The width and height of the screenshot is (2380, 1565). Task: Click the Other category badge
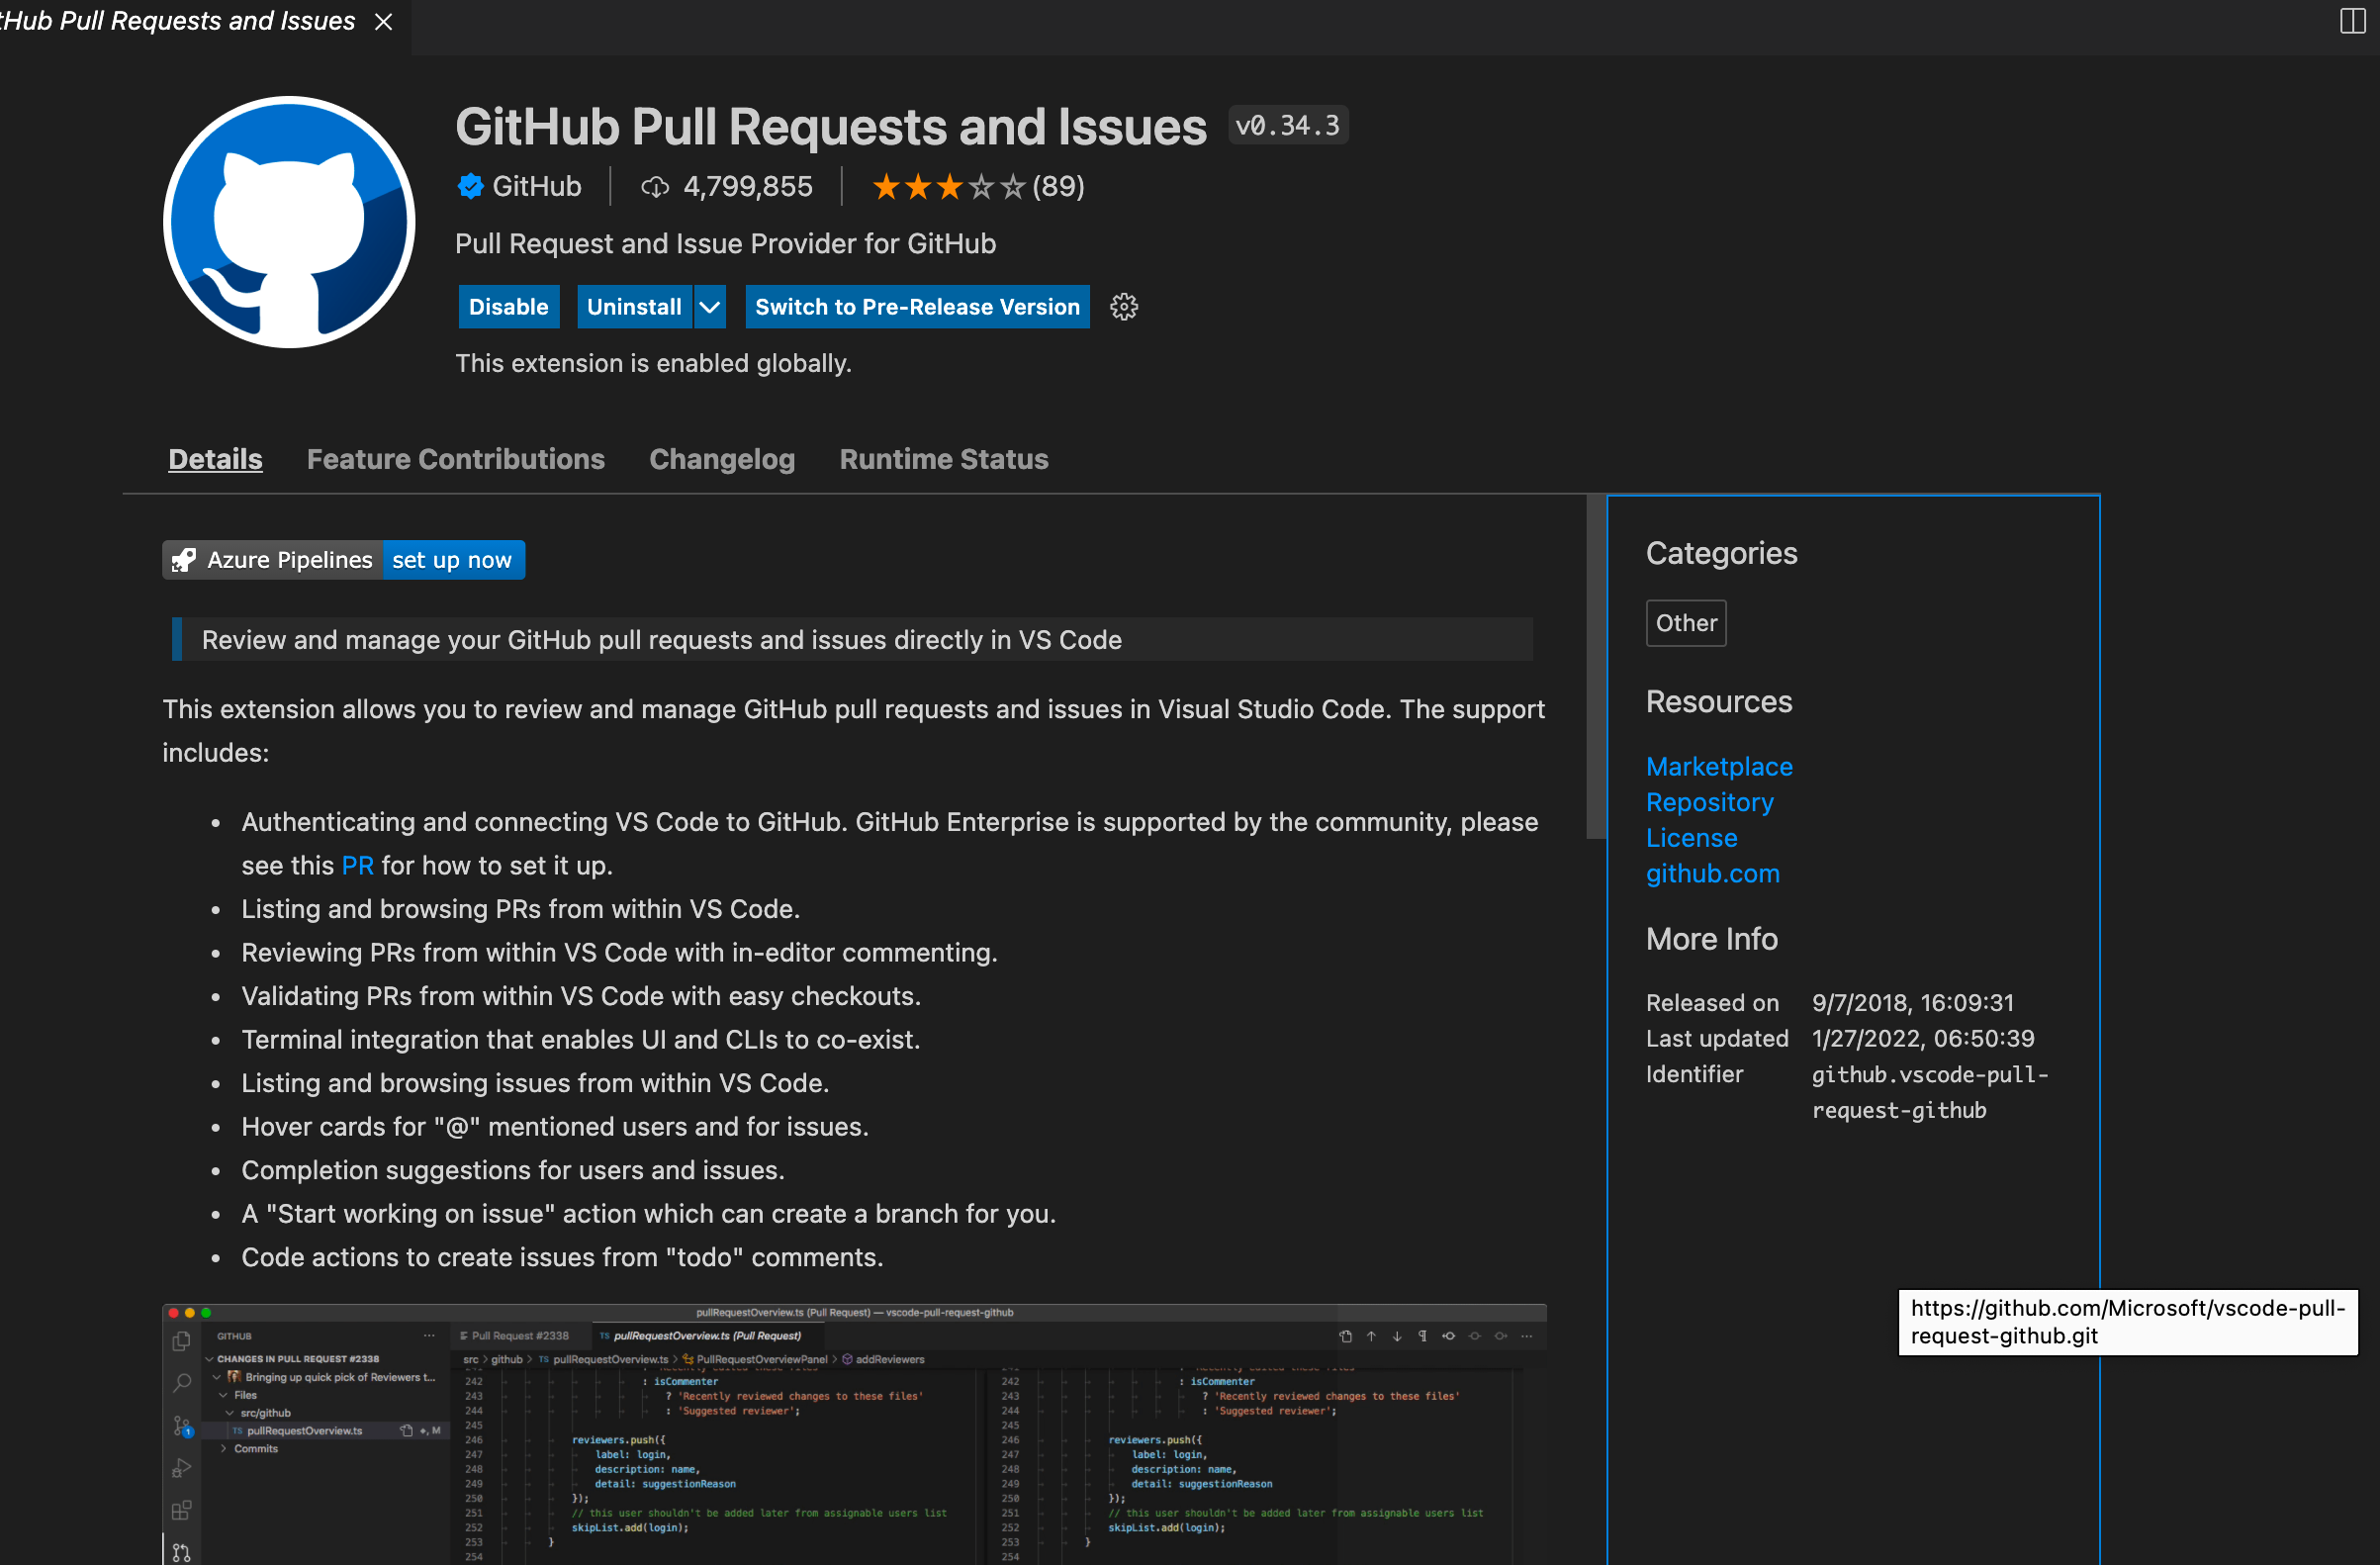tap(1685, 622)
